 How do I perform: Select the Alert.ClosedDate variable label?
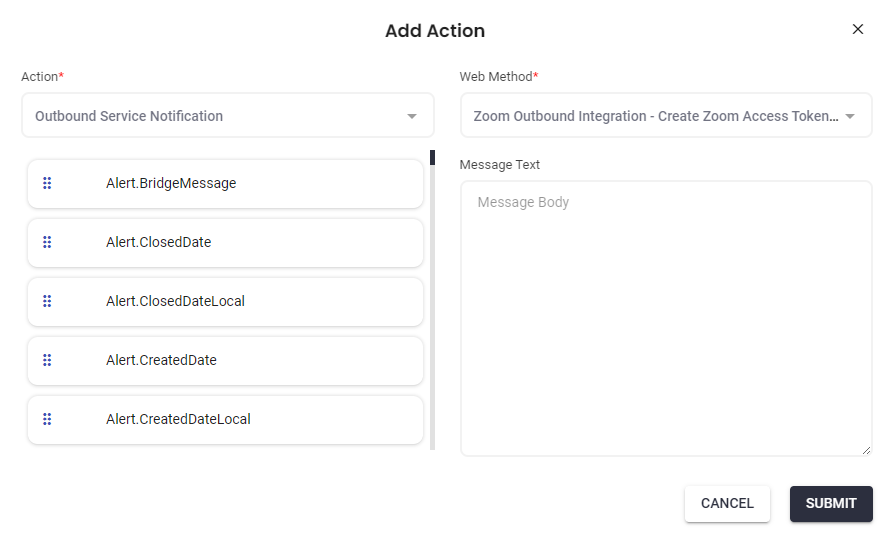pos(158,242)
